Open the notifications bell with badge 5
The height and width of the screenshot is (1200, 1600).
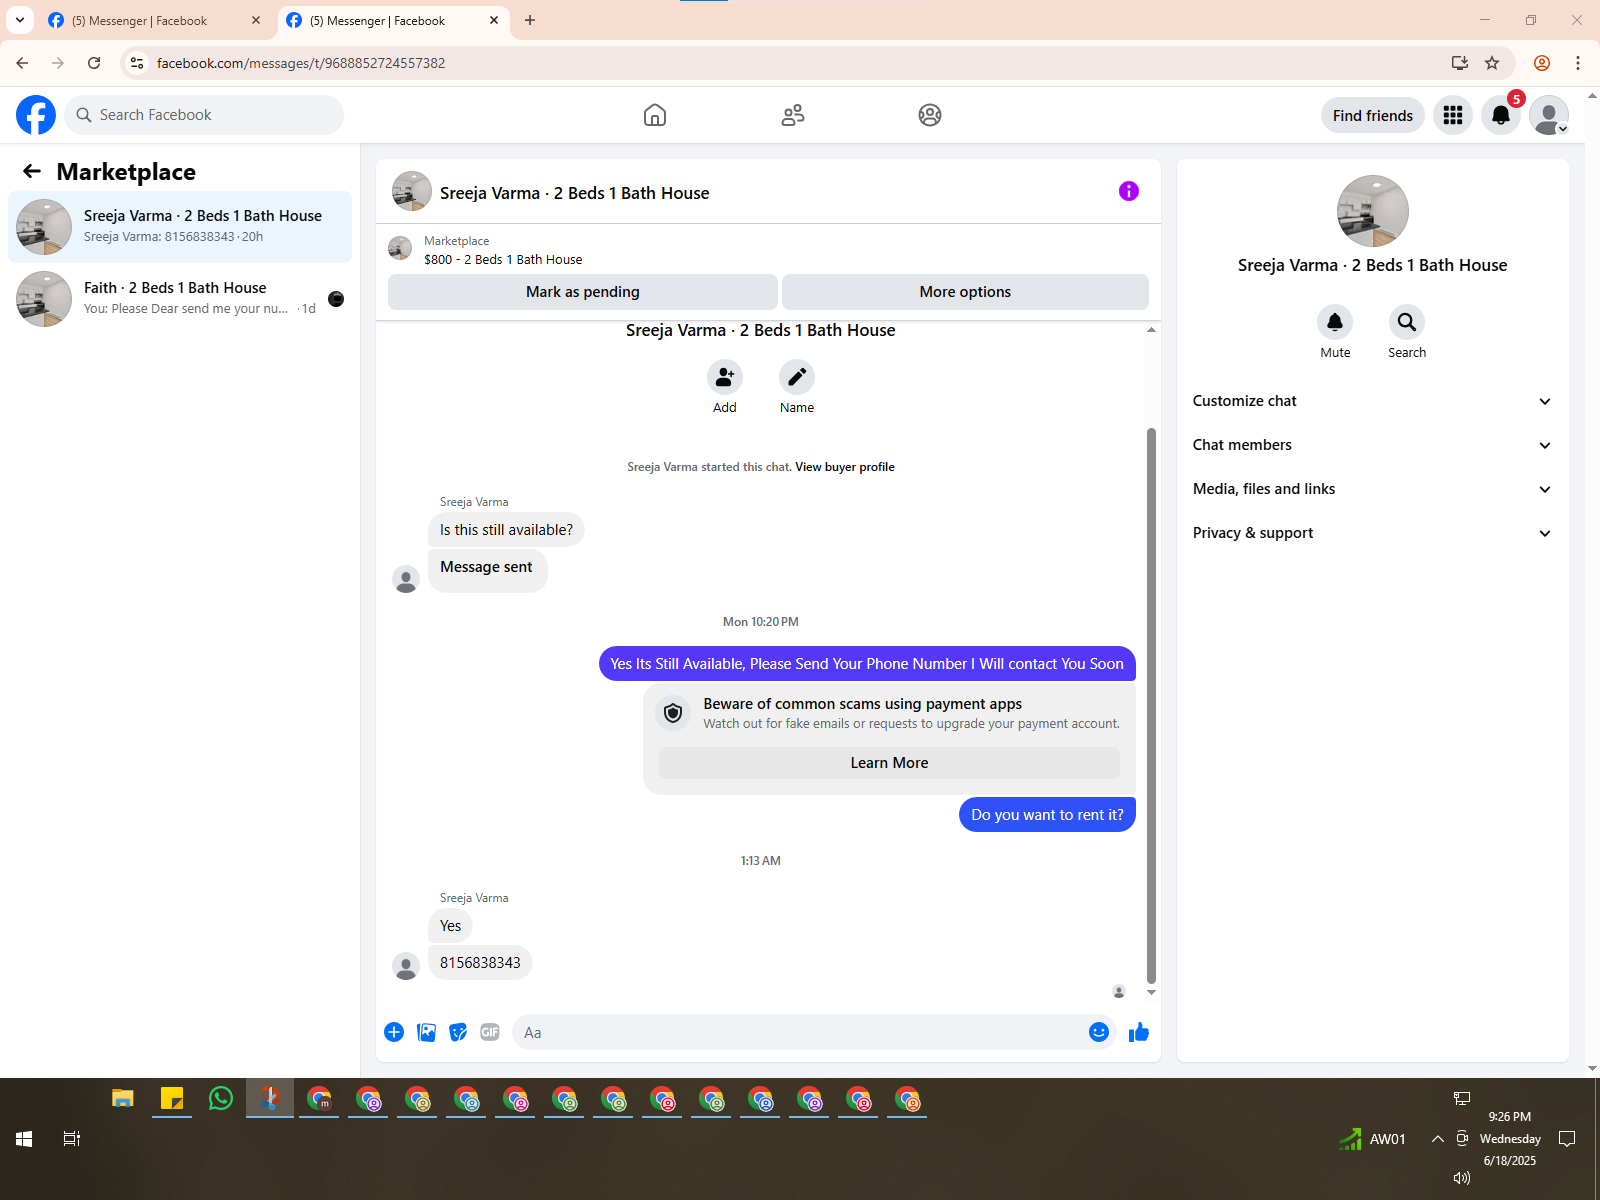pos(1501,115)
